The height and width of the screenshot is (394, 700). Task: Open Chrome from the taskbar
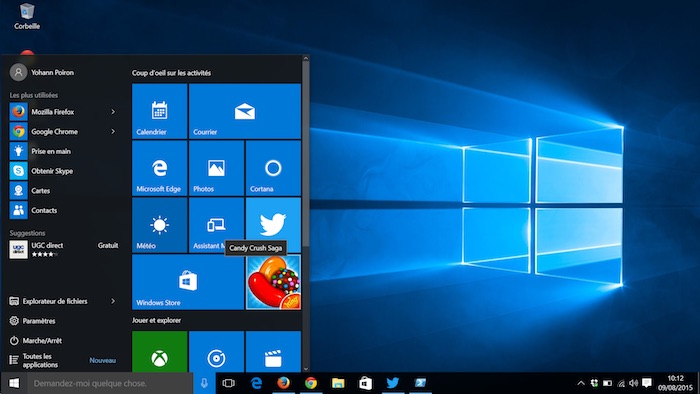point(311,383)
